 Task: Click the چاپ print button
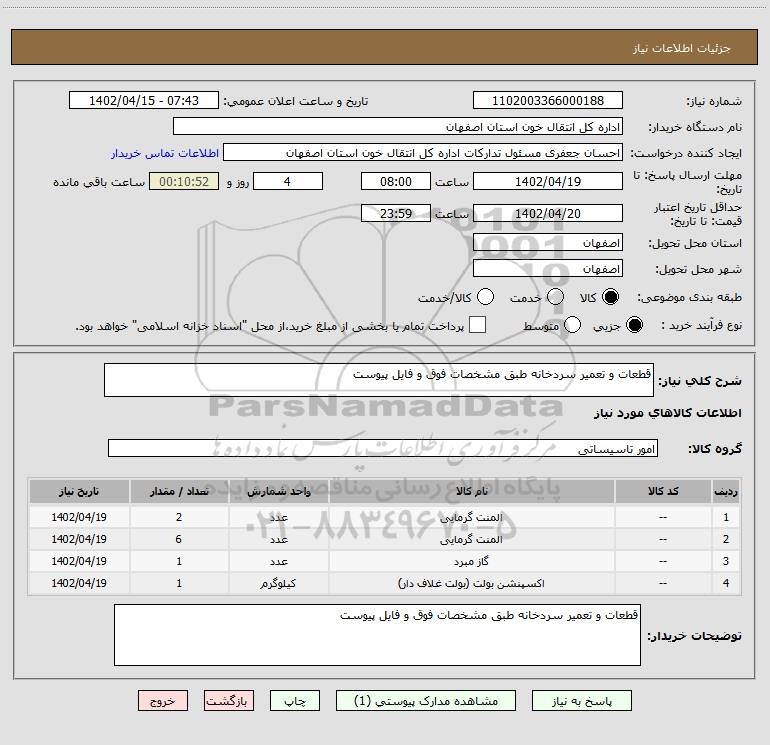point(295,701)
